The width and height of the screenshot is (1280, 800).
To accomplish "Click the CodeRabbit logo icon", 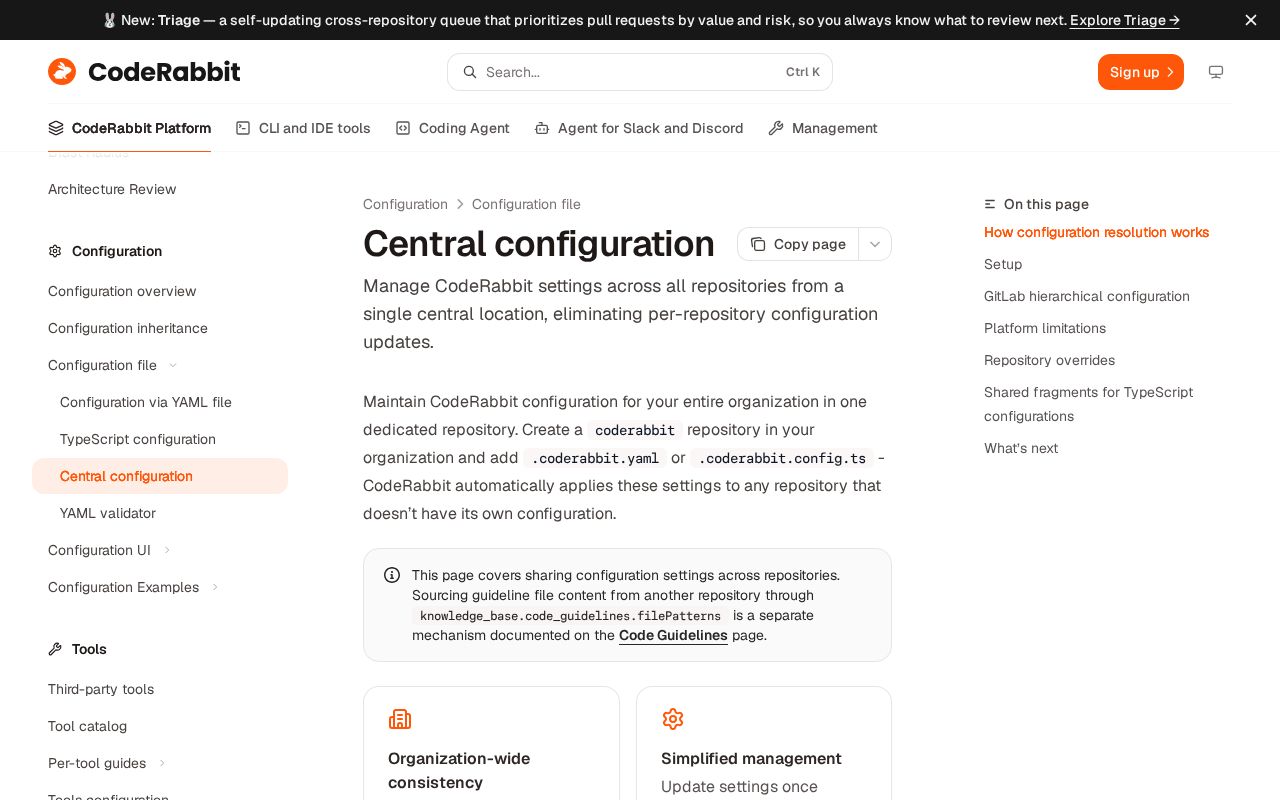I will coord(62,72).
